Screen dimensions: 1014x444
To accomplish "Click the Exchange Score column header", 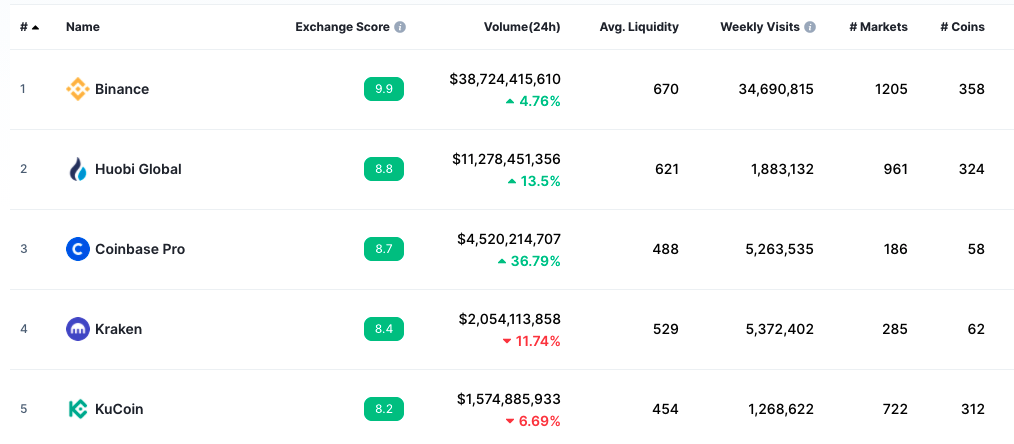I will pyautogui.click(x=342, y=27).
